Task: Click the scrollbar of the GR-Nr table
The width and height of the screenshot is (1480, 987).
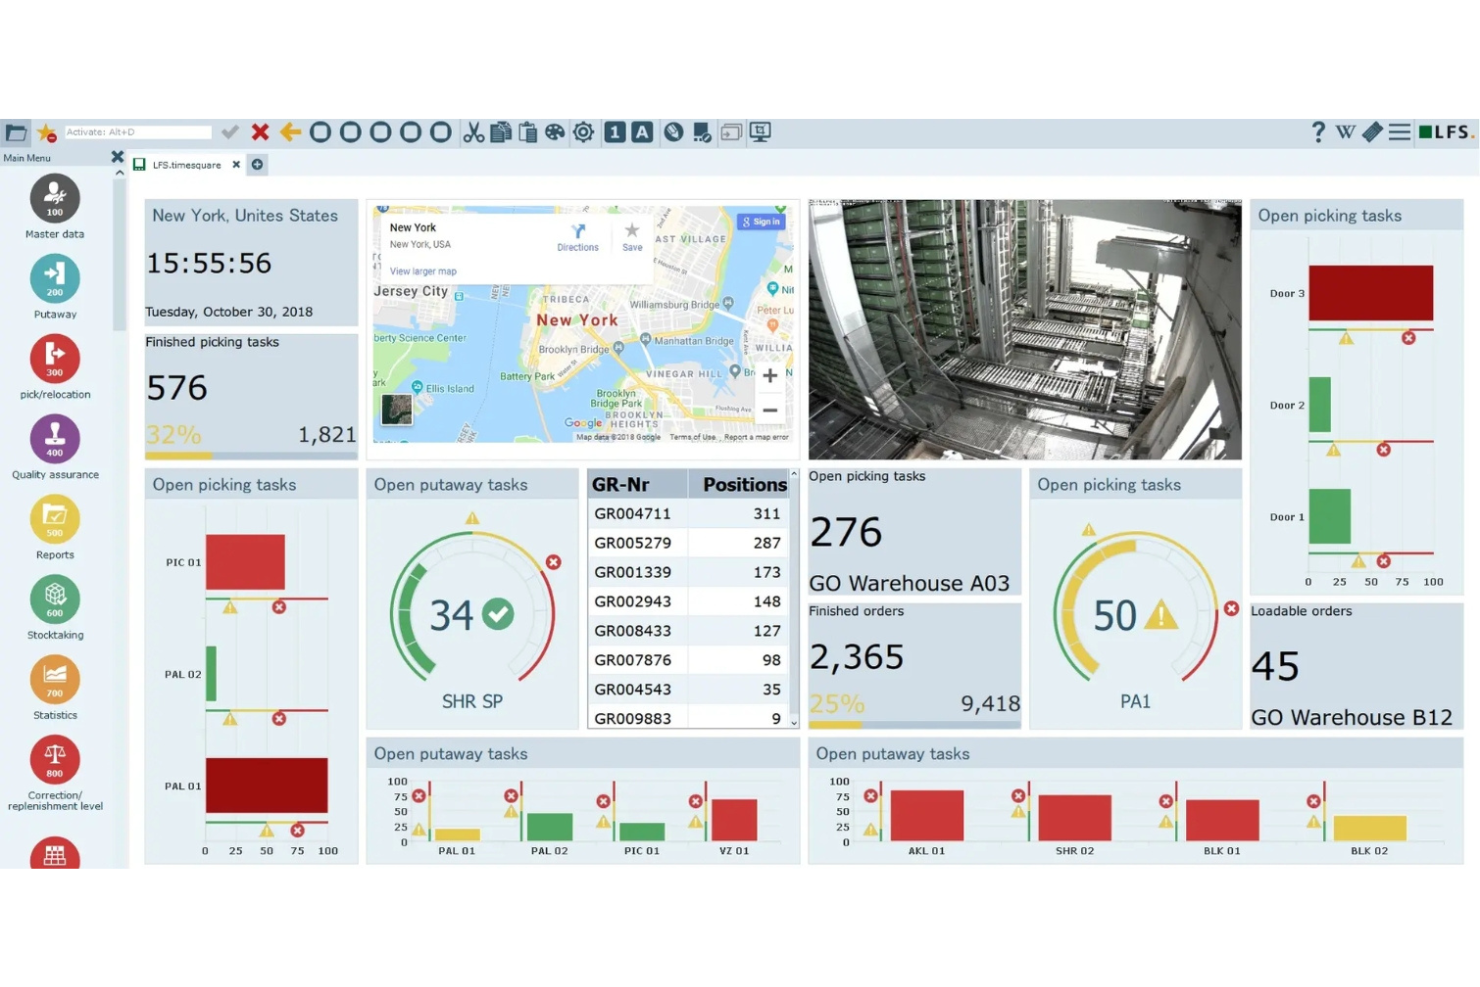Action: click(x=793, y=600)
